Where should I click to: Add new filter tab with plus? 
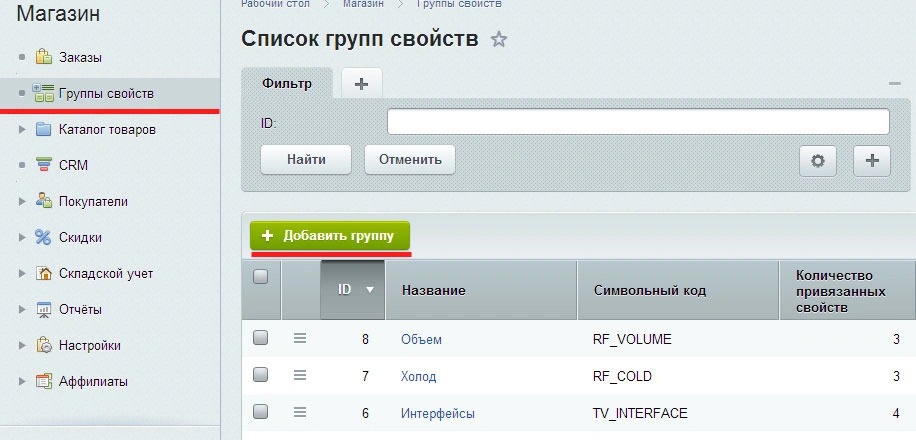[x=362, y=84]
